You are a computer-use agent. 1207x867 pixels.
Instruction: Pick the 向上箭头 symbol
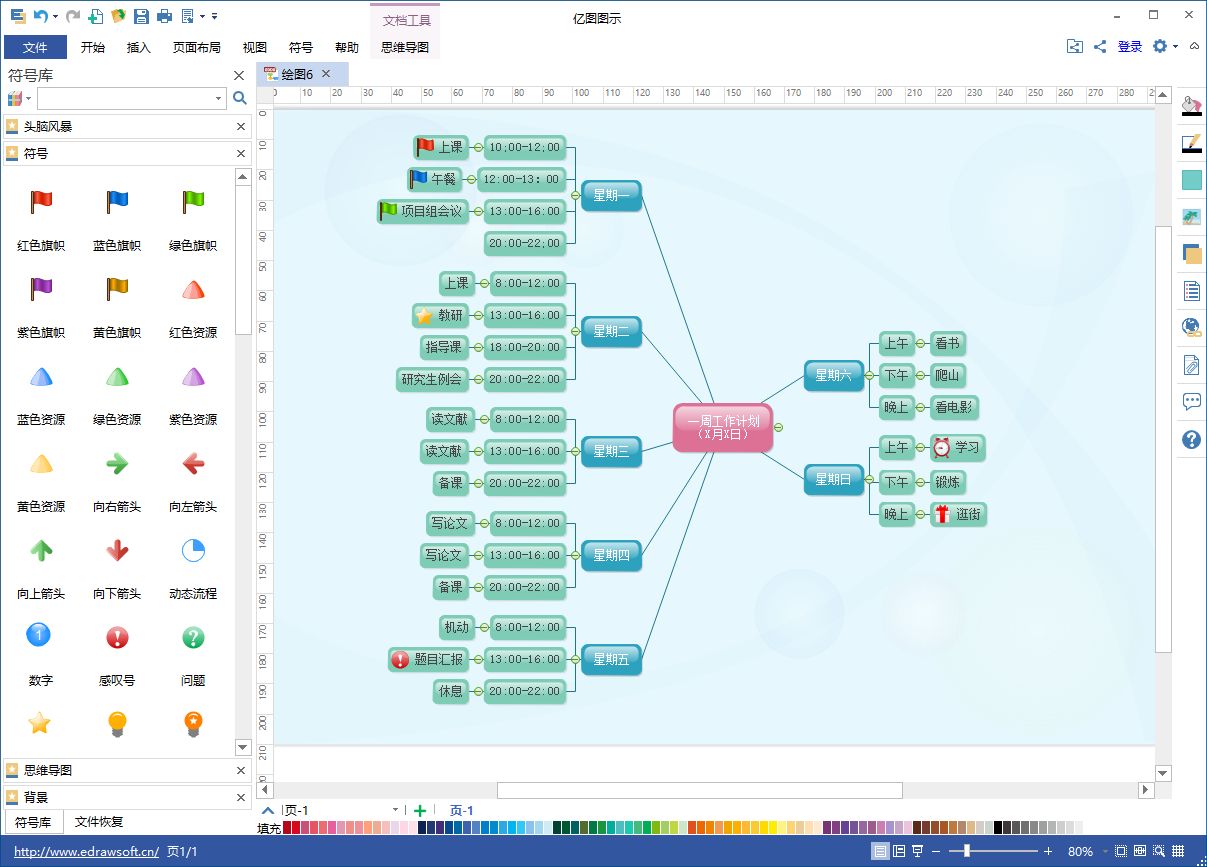click(x=41, y=551)
